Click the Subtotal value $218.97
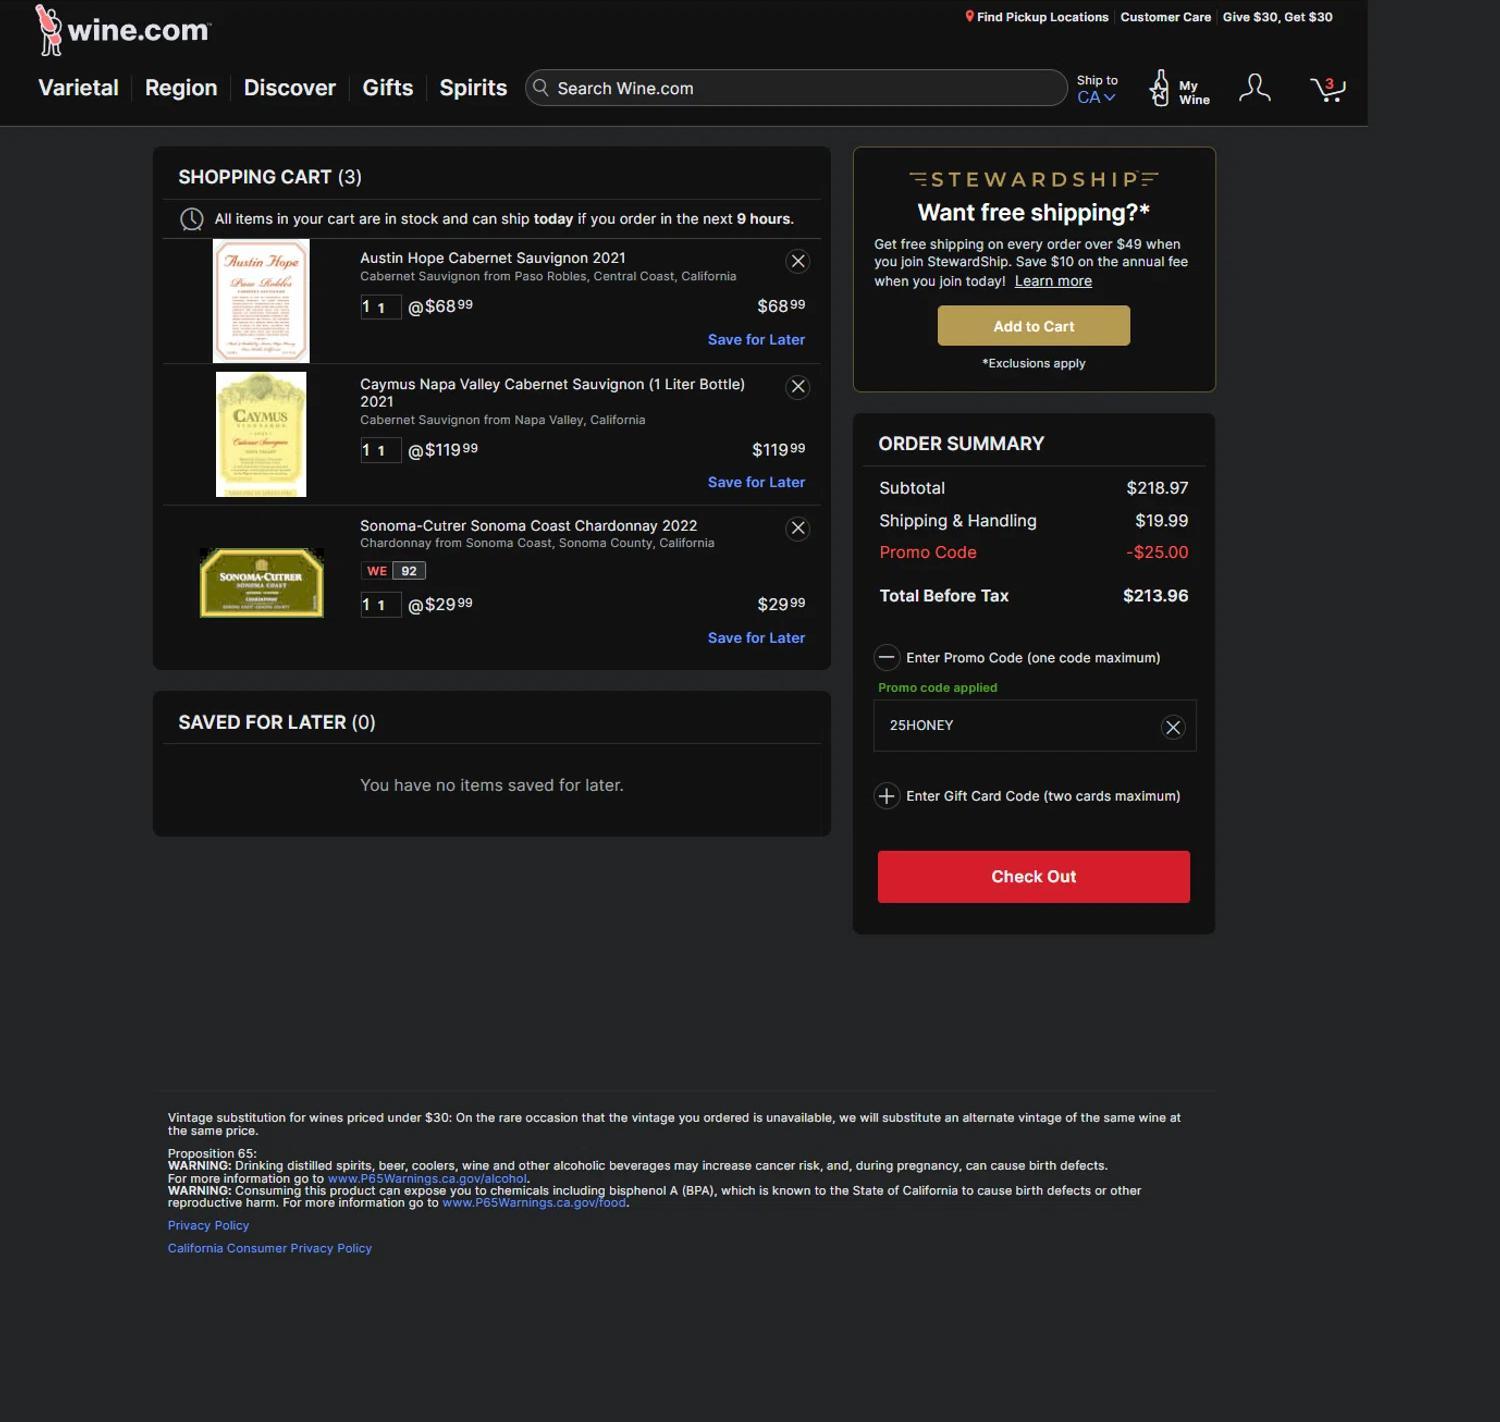Screen dimensions: 1500x1422 point(1157,488)
